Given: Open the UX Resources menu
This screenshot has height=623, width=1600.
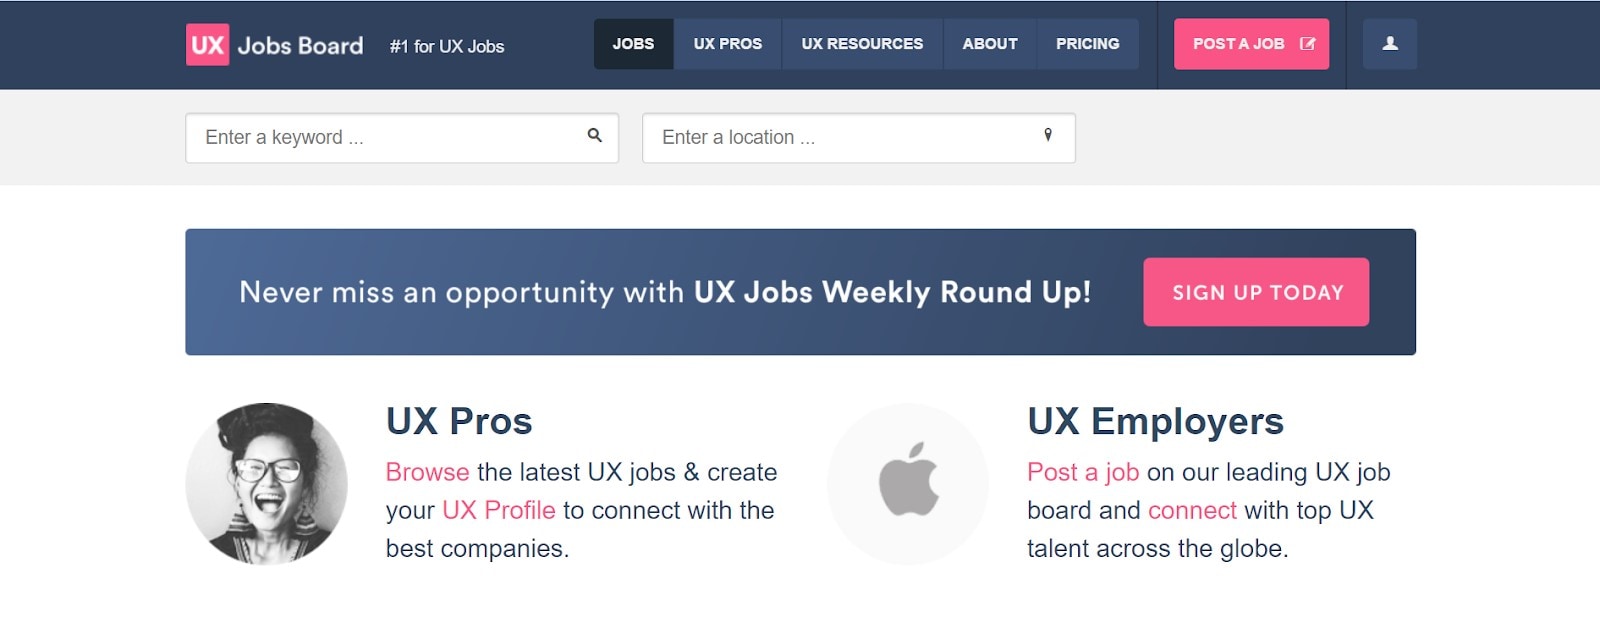Looking at the screenshot, I should click(x=862, y=44).
